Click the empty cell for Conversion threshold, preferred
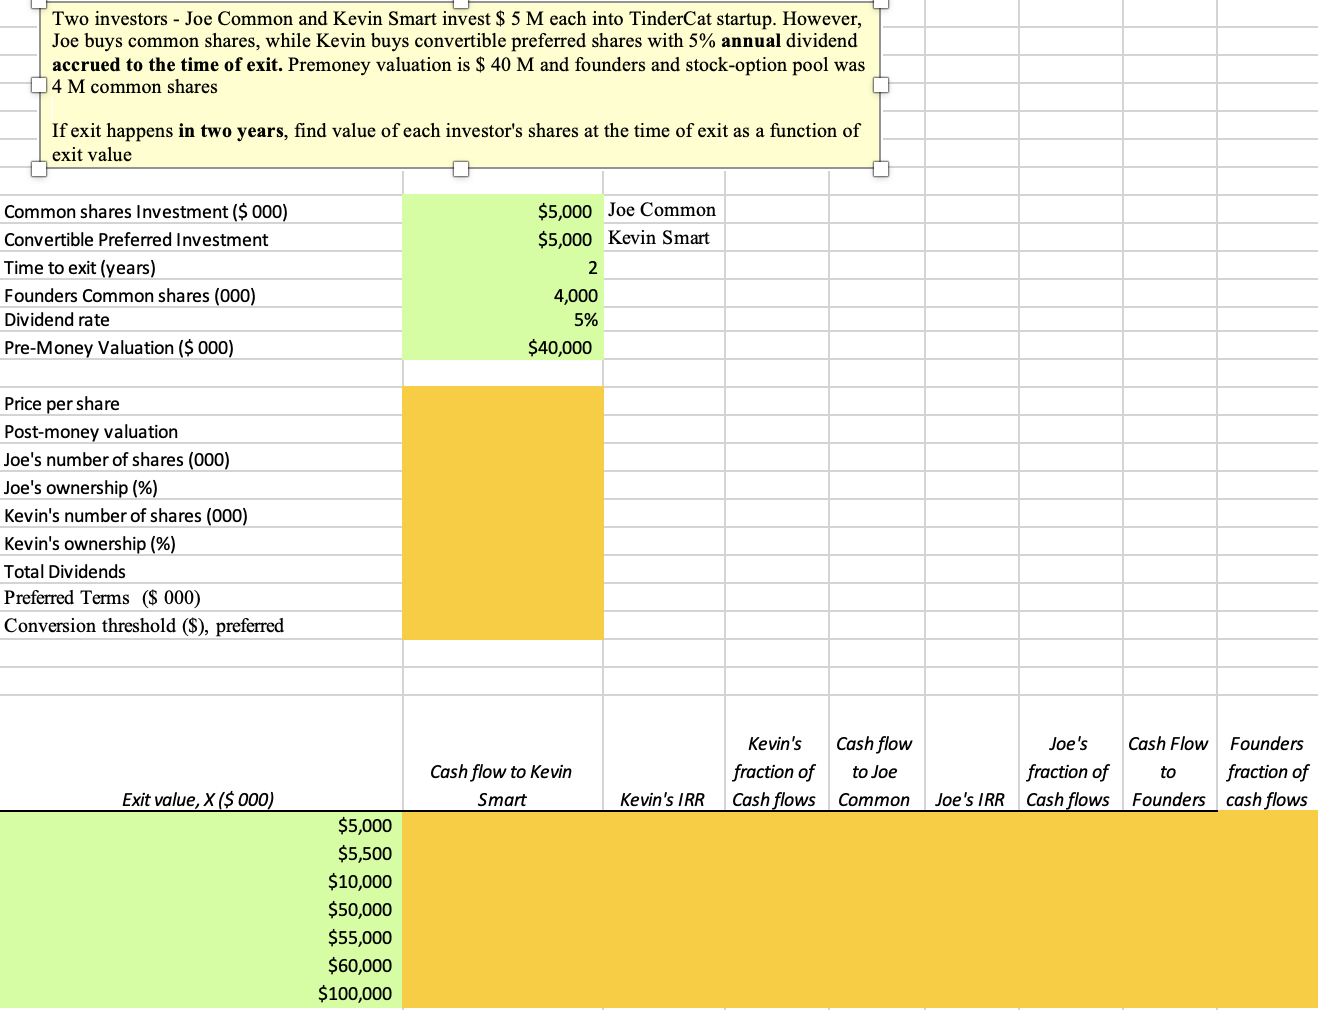The image size is (1318, 1010). click(x=503, y=626)
